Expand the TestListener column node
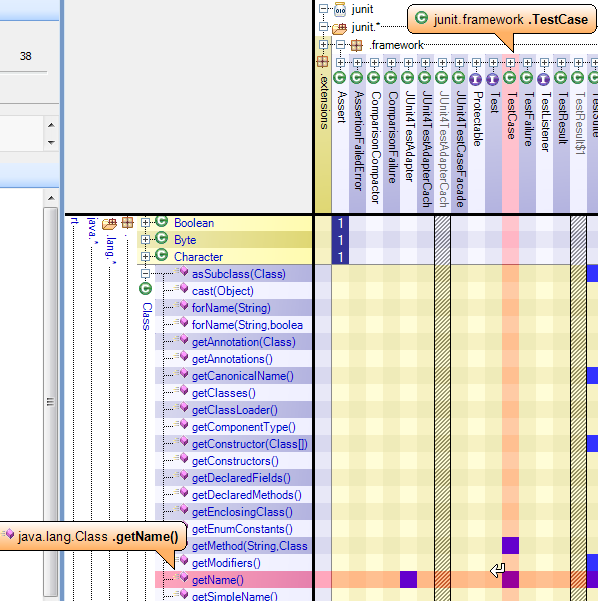598x601 pixels. tap(544, 62)
